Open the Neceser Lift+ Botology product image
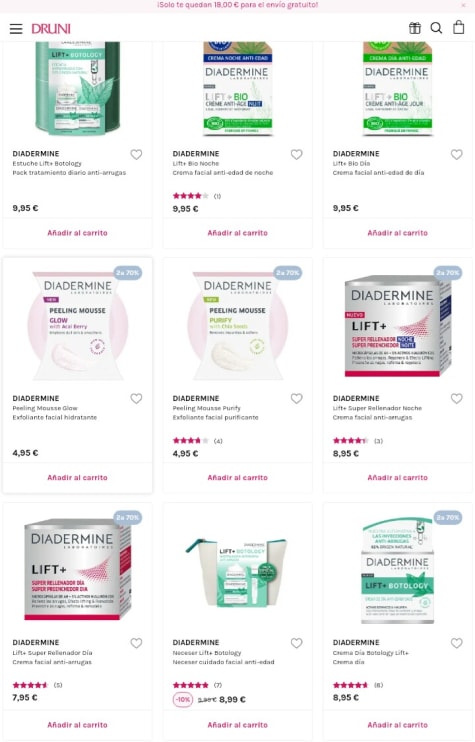This screenshot has height=742, width=475. tap(238, 573)
